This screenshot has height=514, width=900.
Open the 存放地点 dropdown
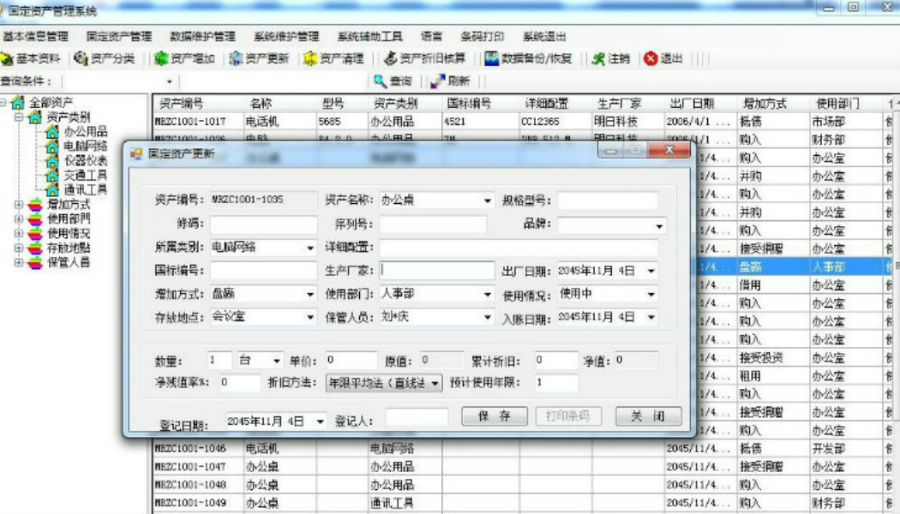click(x=310, y=317)
